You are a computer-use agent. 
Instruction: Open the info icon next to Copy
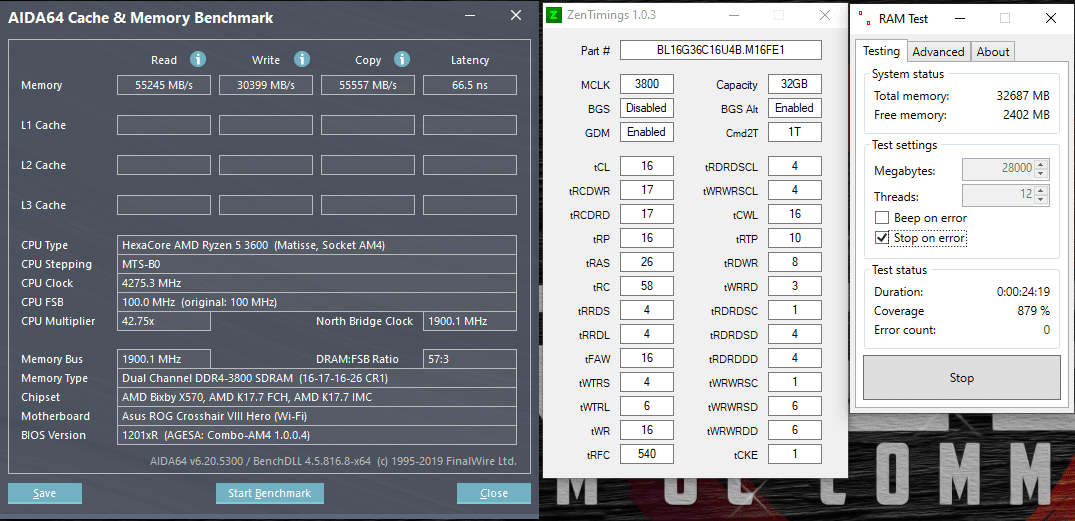[x=402, y=59]
